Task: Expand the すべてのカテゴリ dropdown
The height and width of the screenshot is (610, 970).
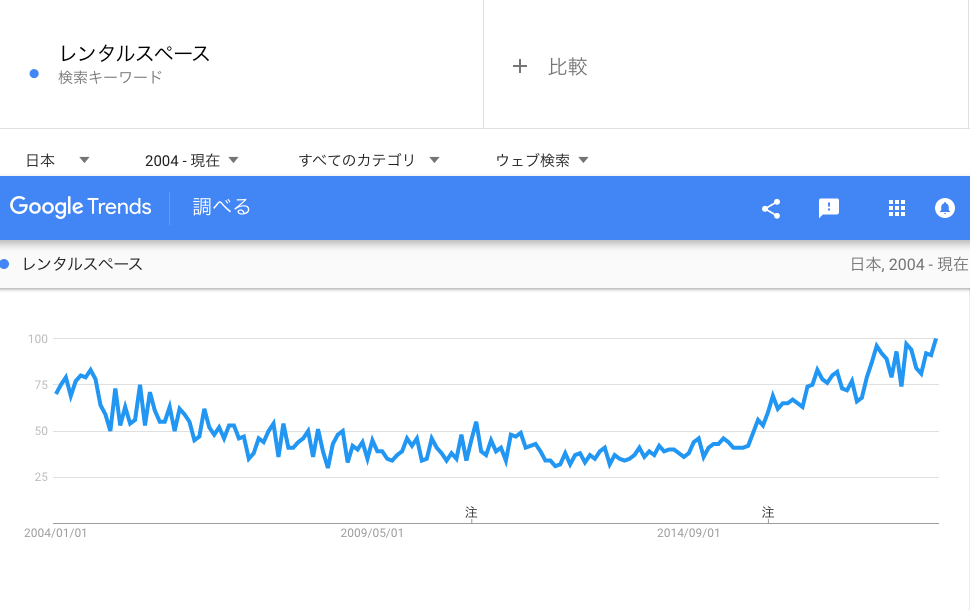Action: (x=369, y=160)
